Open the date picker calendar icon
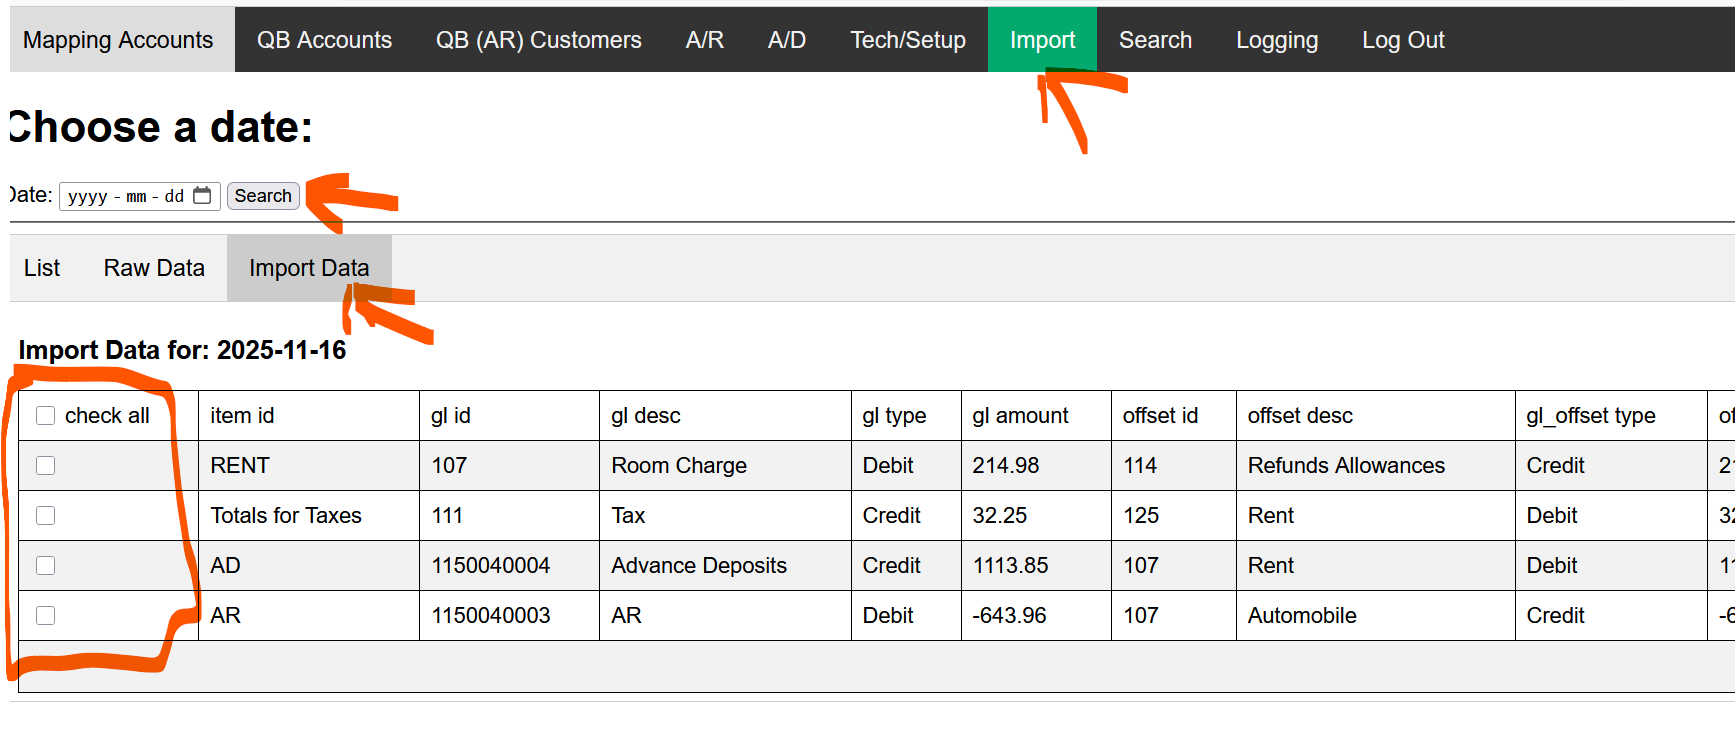 pyautogui.click(x=202, y=195)
